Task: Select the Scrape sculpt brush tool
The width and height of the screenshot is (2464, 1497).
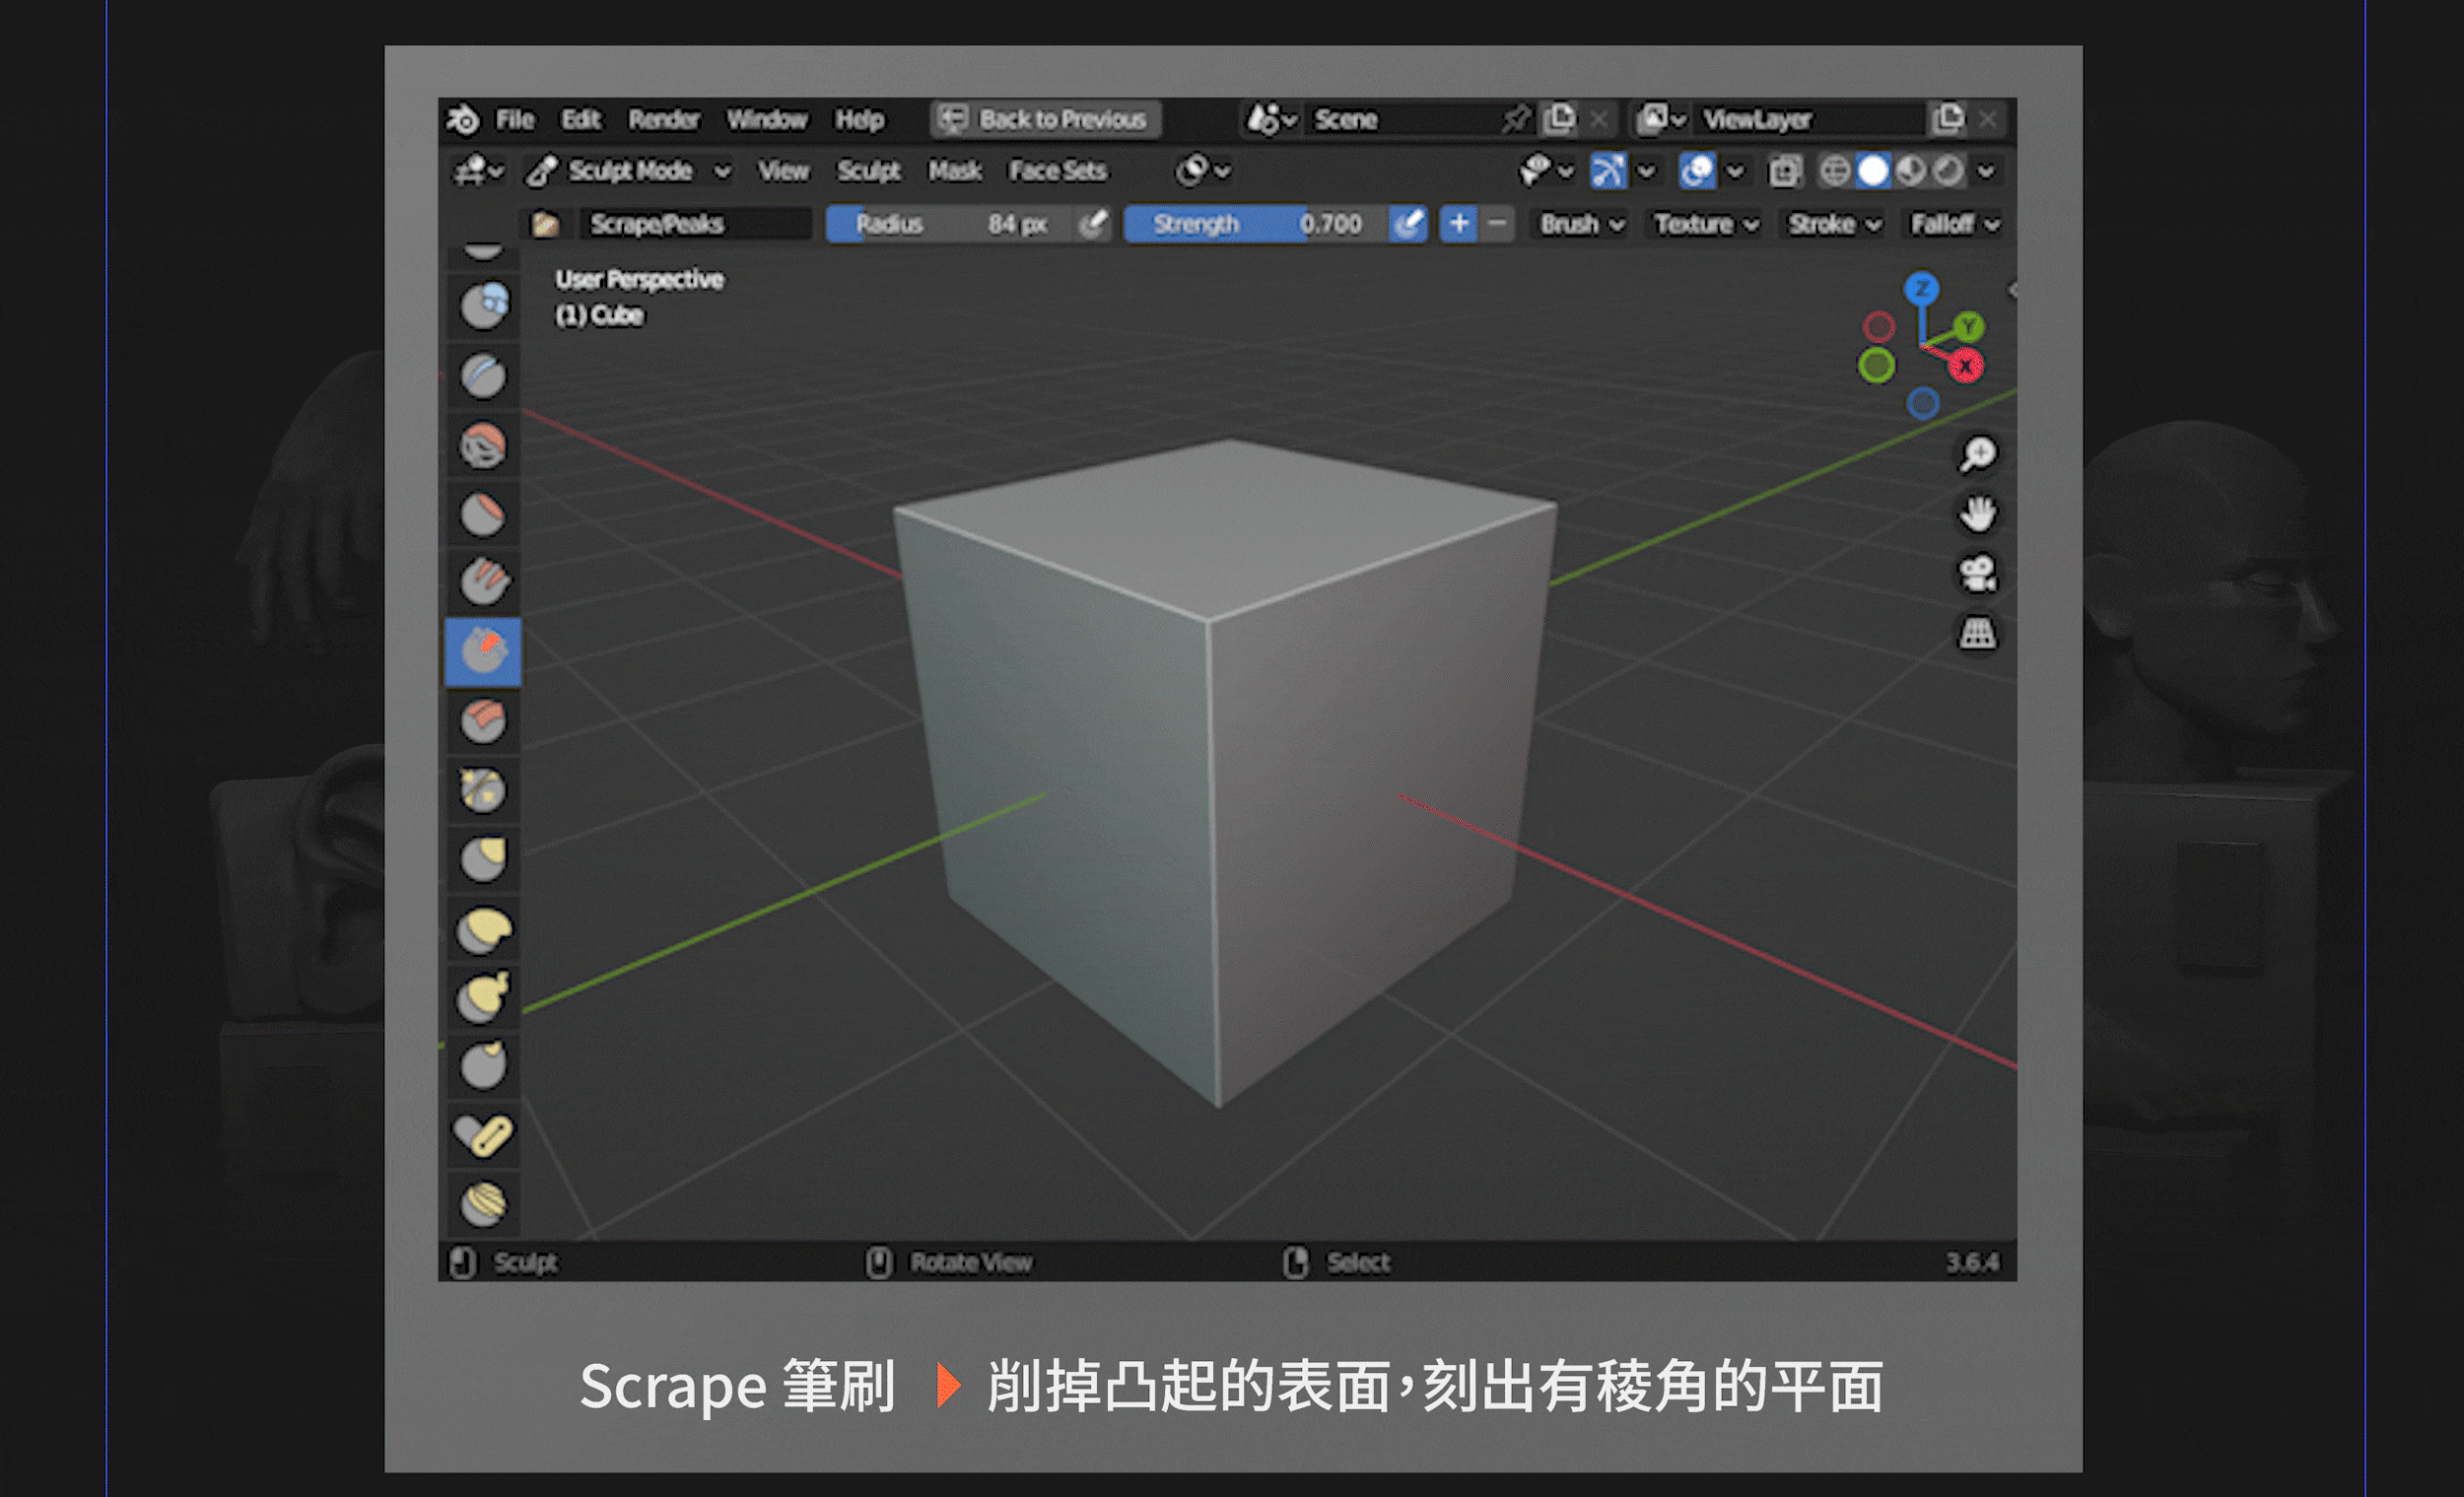Action: 483,652
